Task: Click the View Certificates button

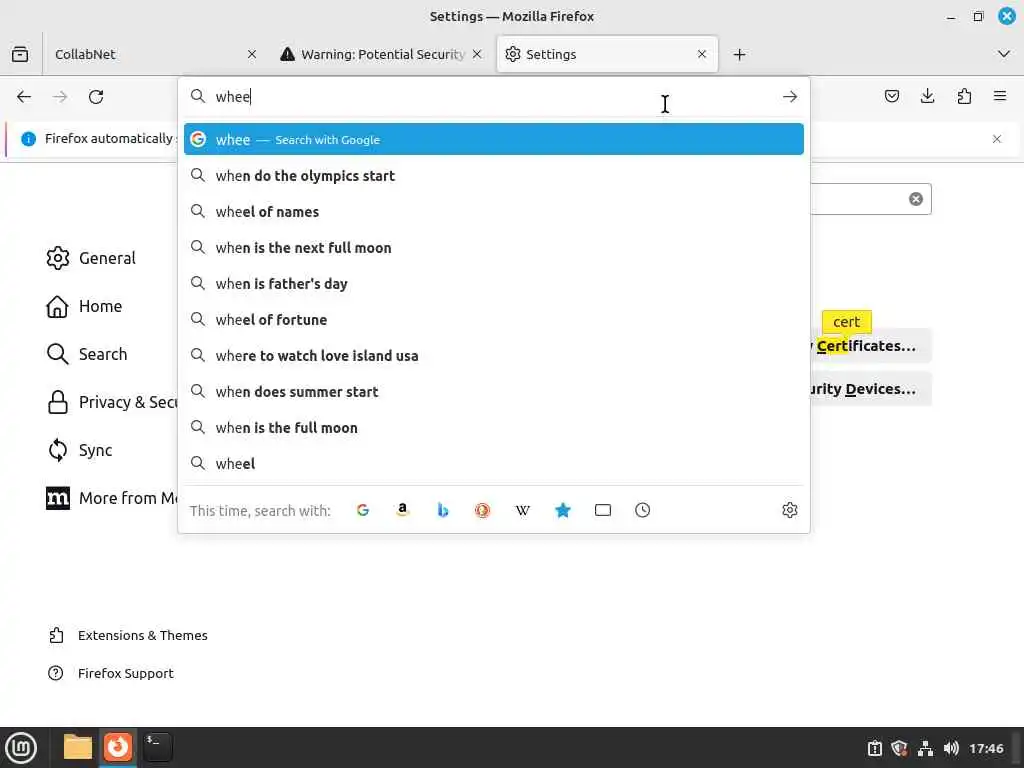Action: coord(871,345)
